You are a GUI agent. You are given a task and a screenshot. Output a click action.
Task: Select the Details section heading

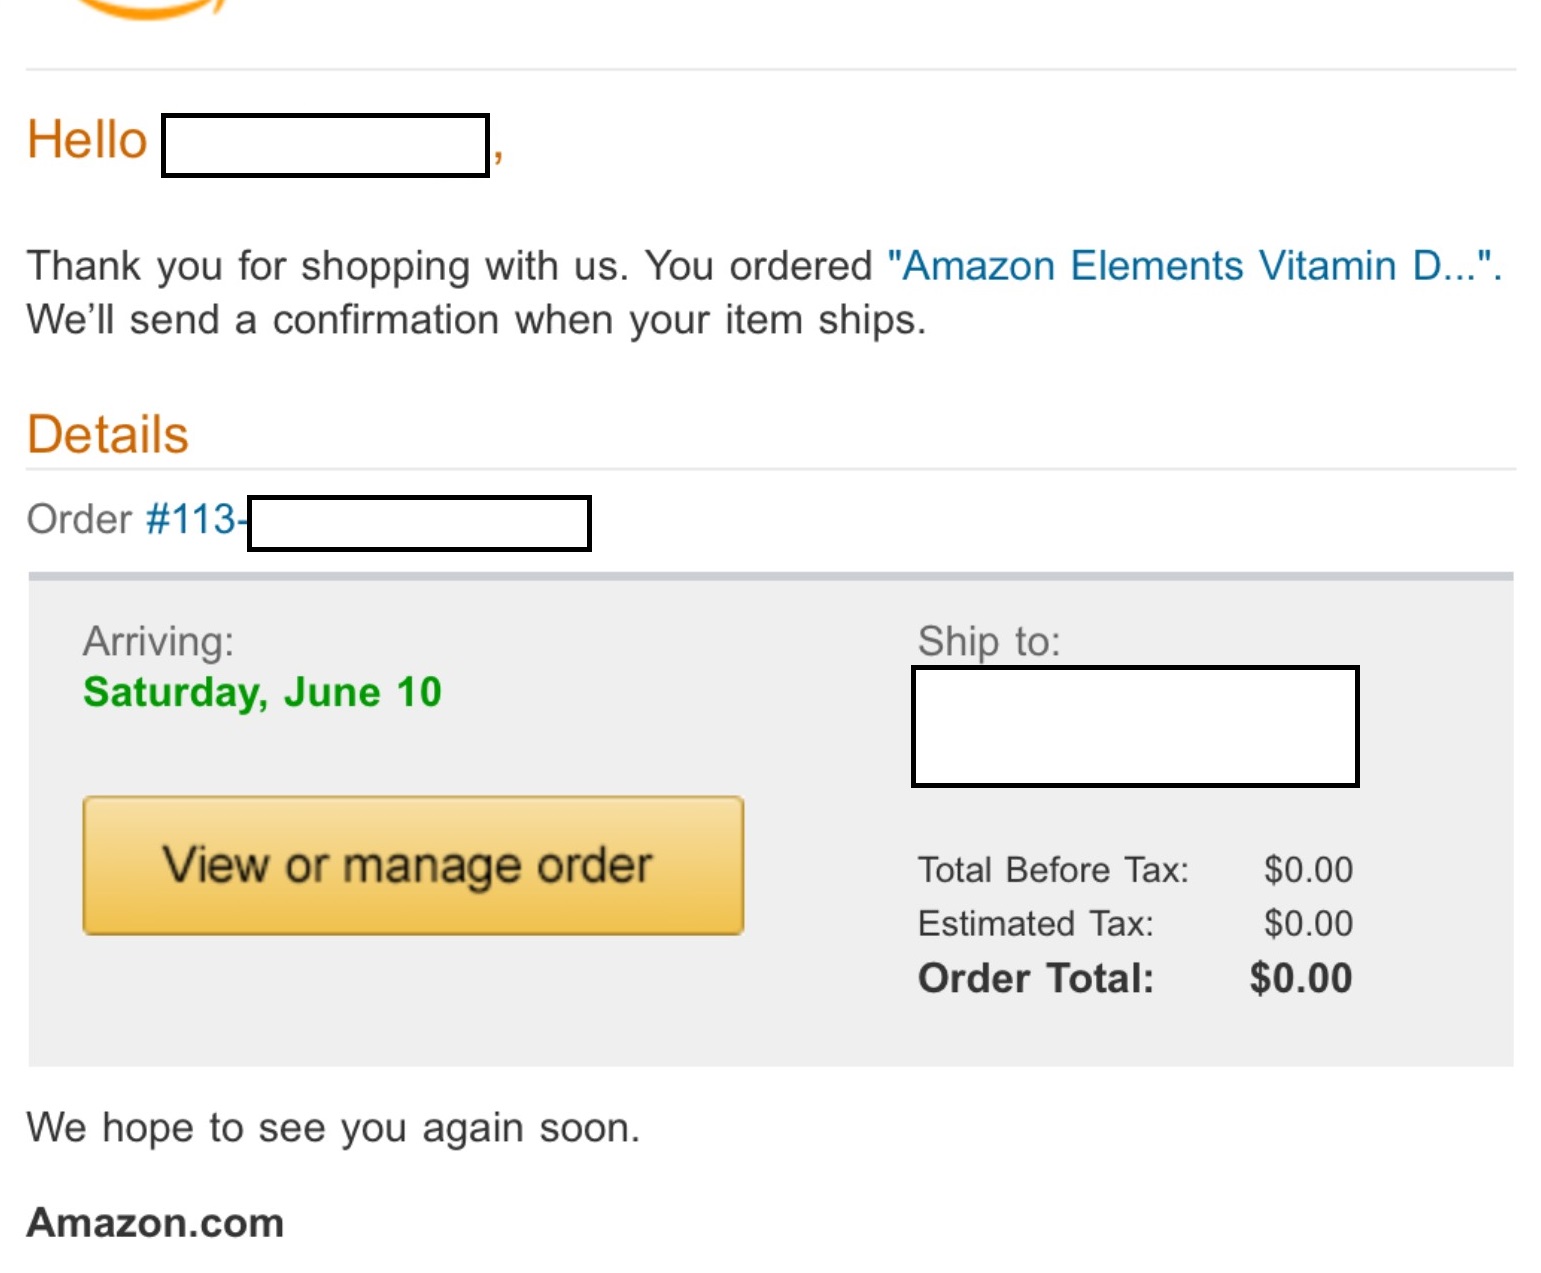(x=108, y=435)
